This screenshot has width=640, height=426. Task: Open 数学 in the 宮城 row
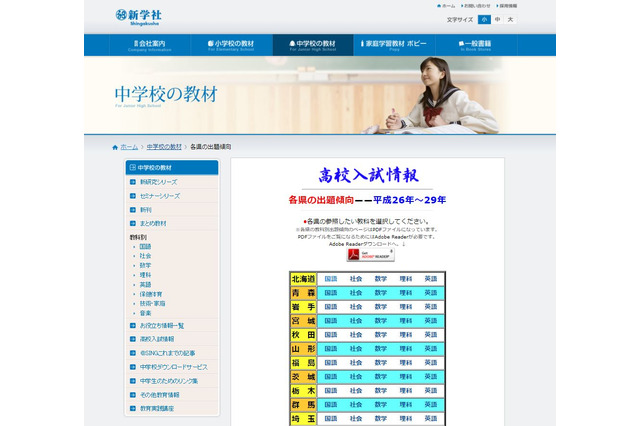(x=381, y=321)
